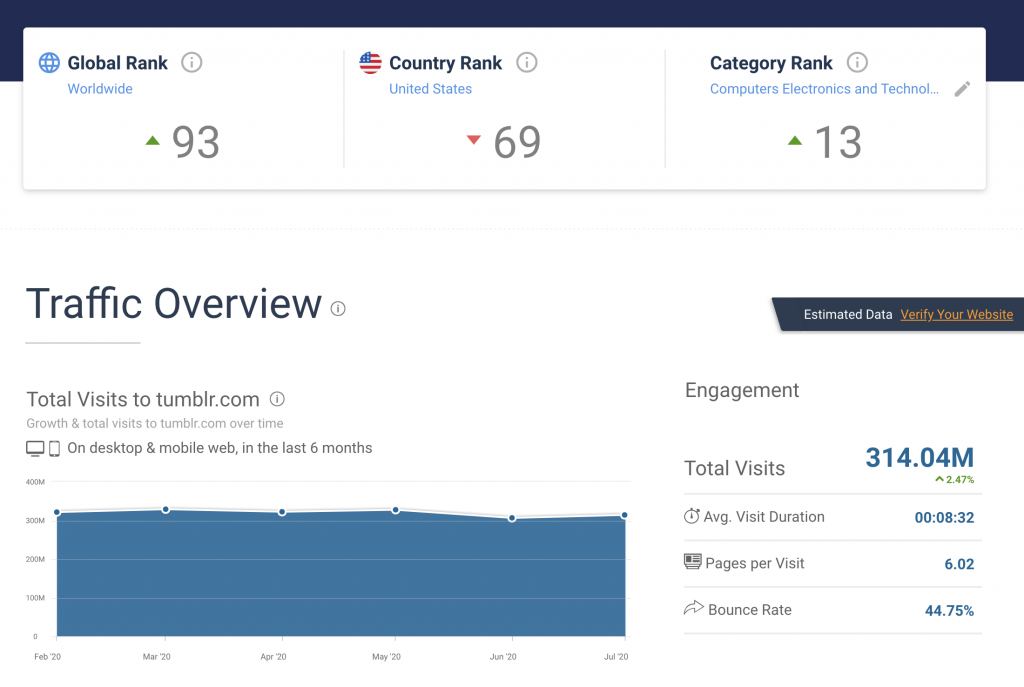The height and width of the screenshot is (687, 1024).
Task: Click the 44.75% bounce rate value
Action: pyautogui.click(x=950, y=611)
